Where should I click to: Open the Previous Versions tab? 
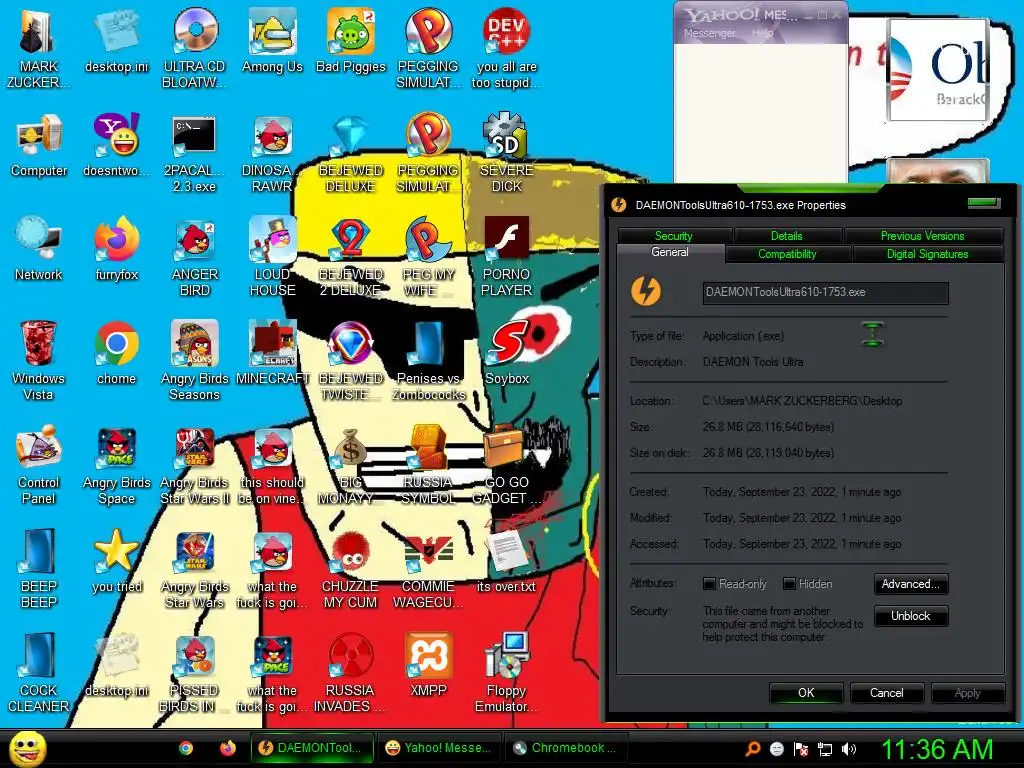pyautogui.click(x=923, y=236)
